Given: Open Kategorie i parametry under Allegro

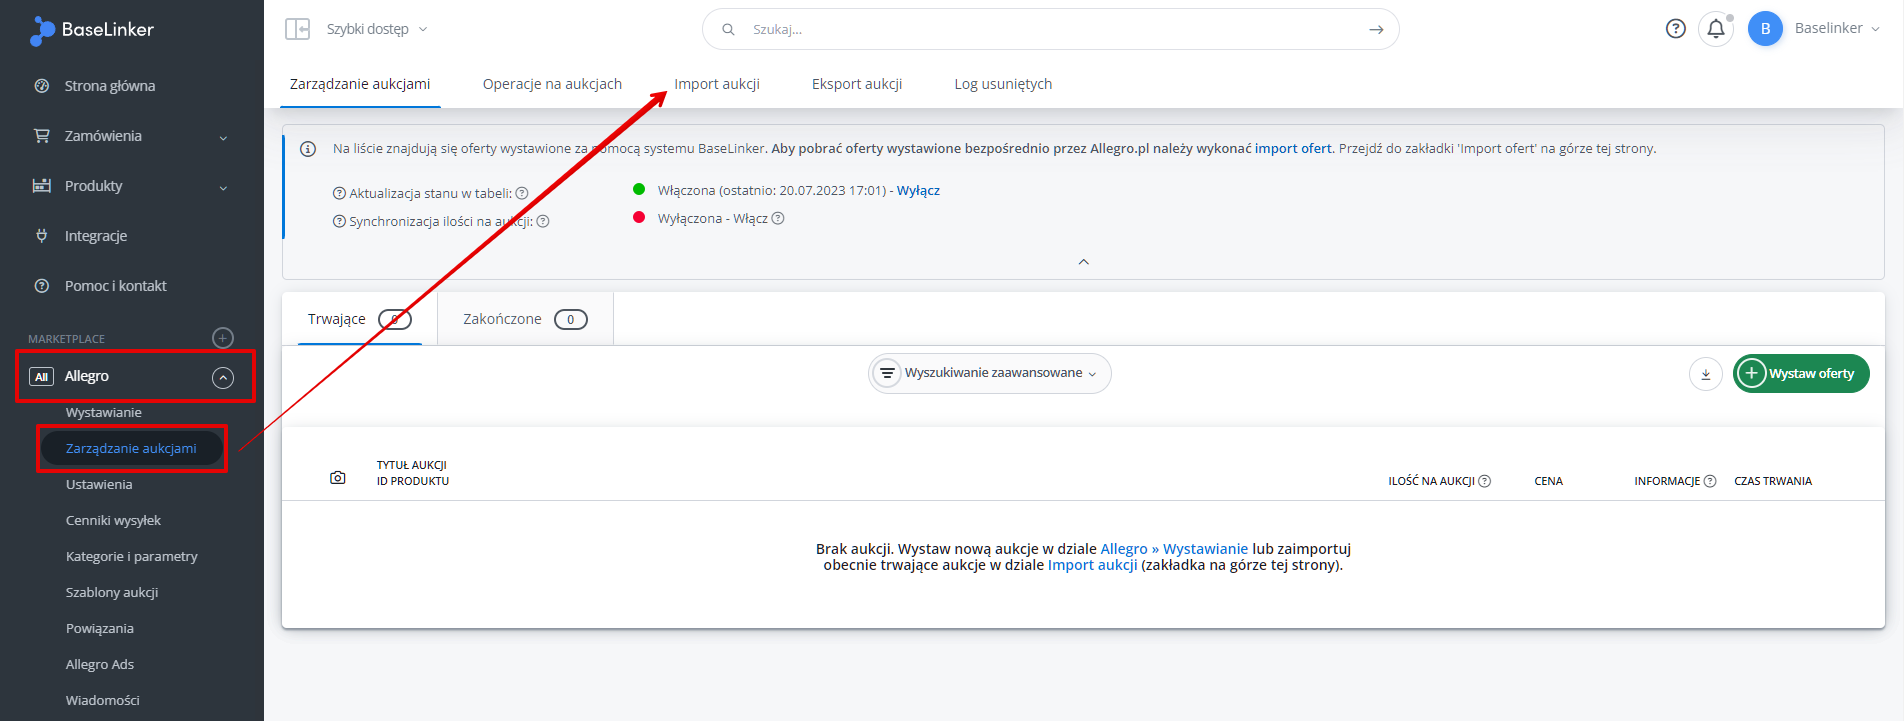Looking at the screenshot, I should pos(132,556).
